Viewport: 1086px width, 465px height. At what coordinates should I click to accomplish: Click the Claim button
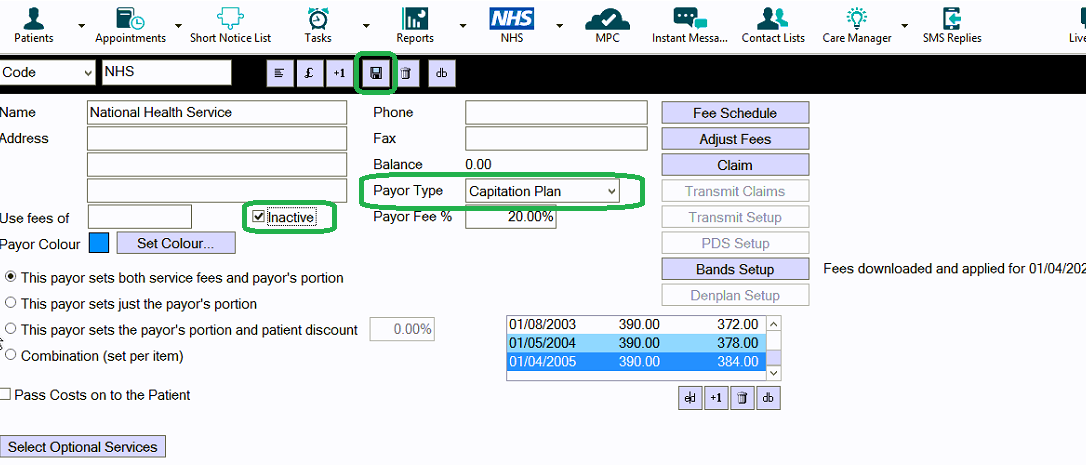click(x=735, y=165)
